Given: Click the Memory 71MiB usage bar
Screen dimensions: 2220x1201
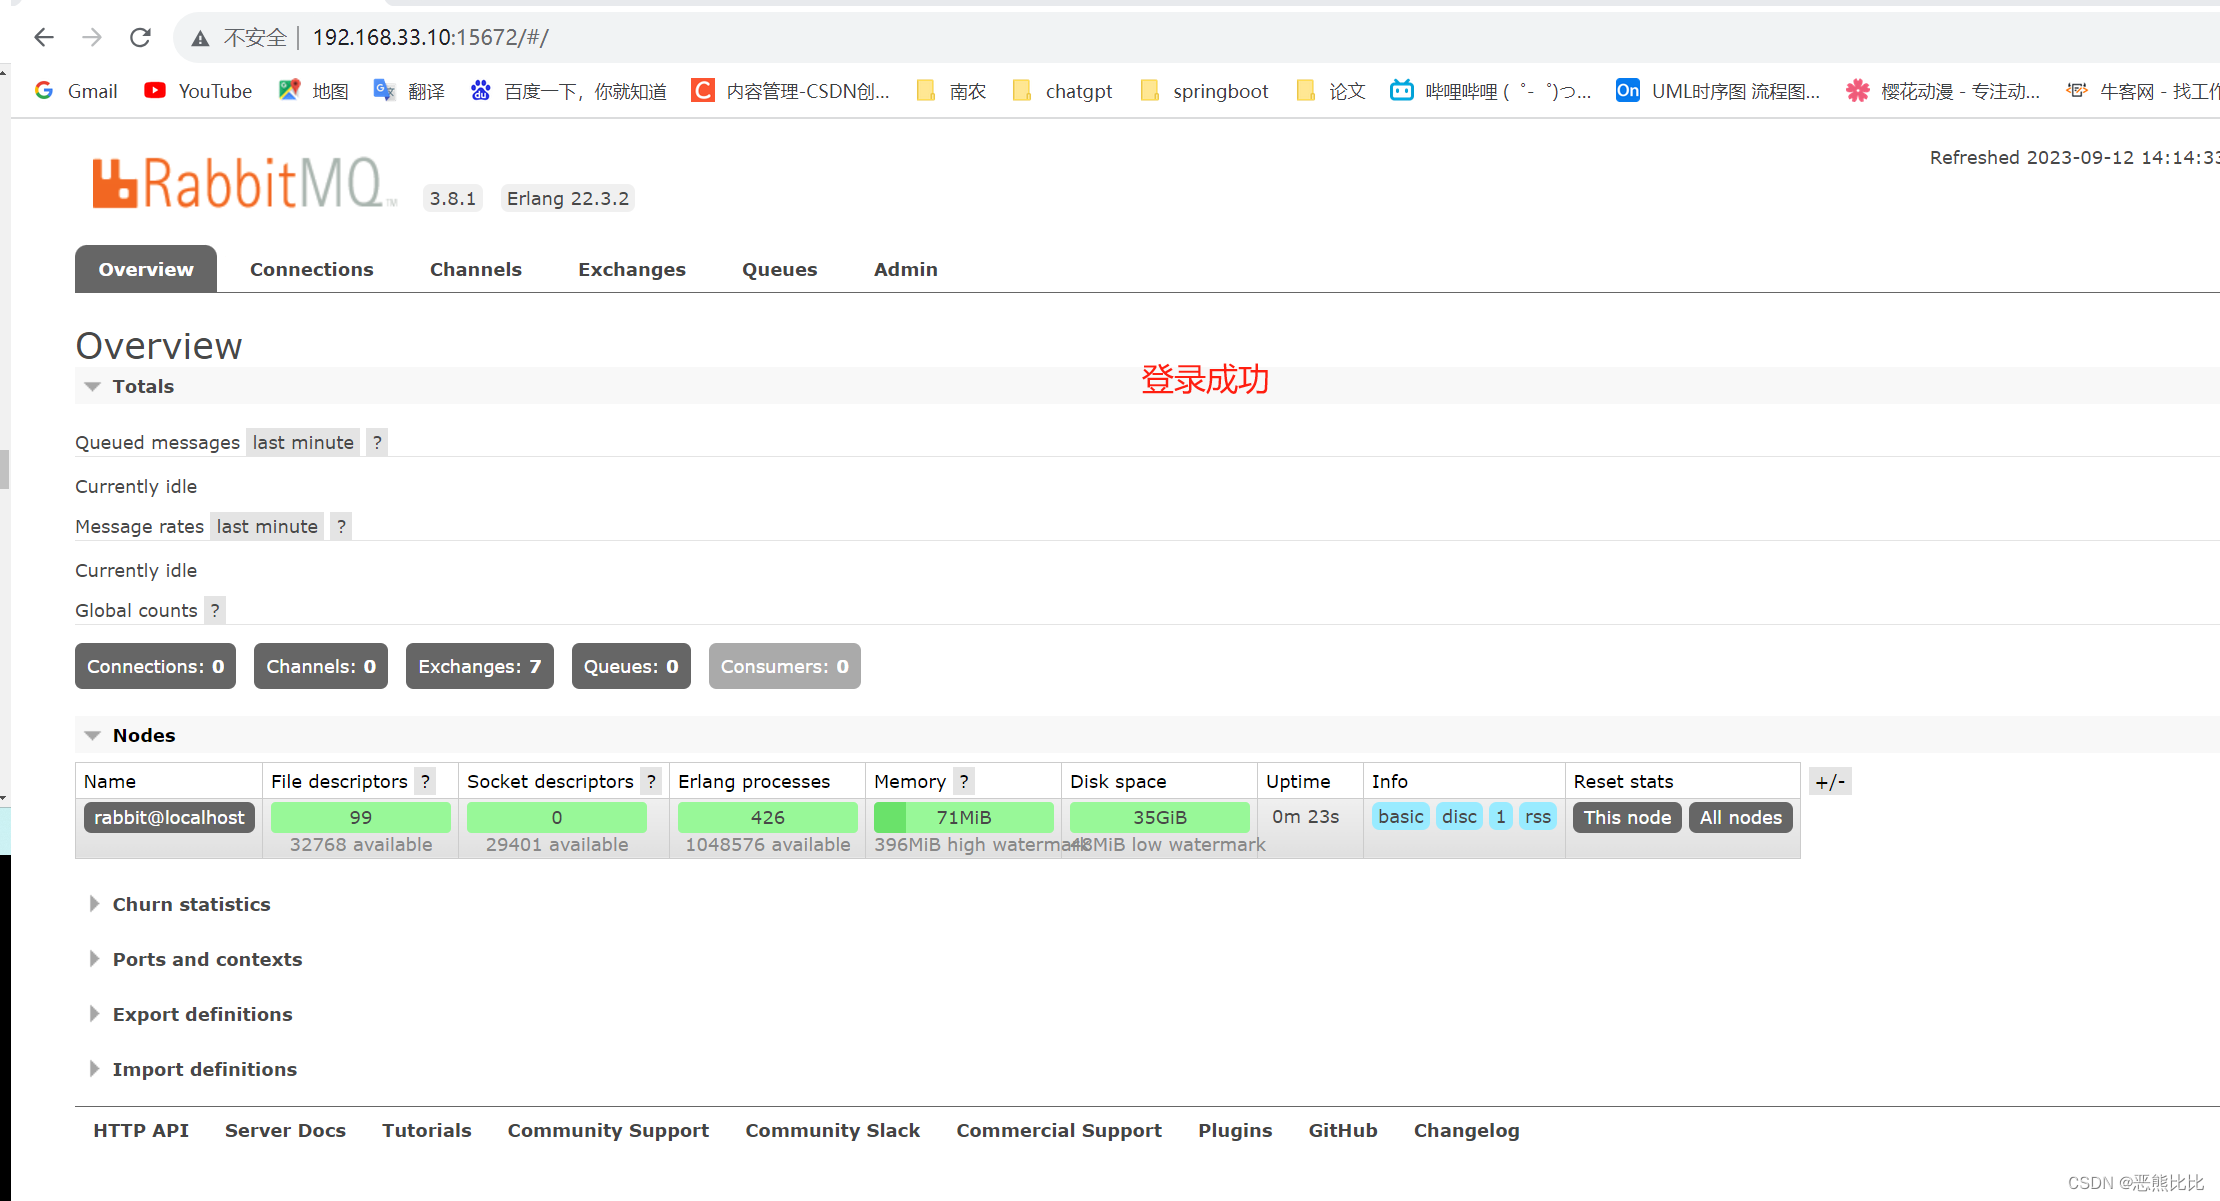Looking at the screenshot, I should pyautogui.click(x=964, y=817).
